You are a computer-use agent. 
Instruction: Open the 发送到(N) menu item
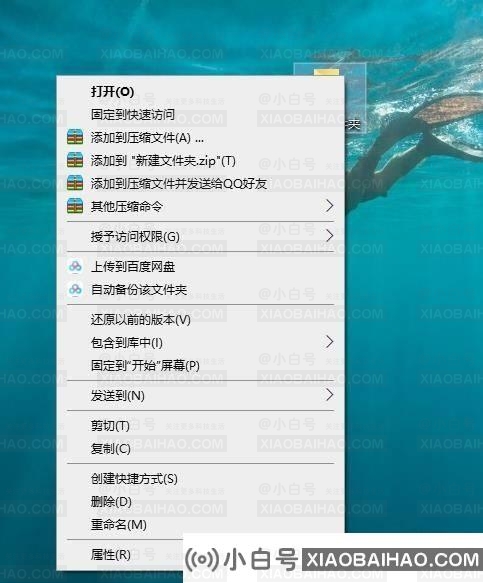(x=200, y=396)
